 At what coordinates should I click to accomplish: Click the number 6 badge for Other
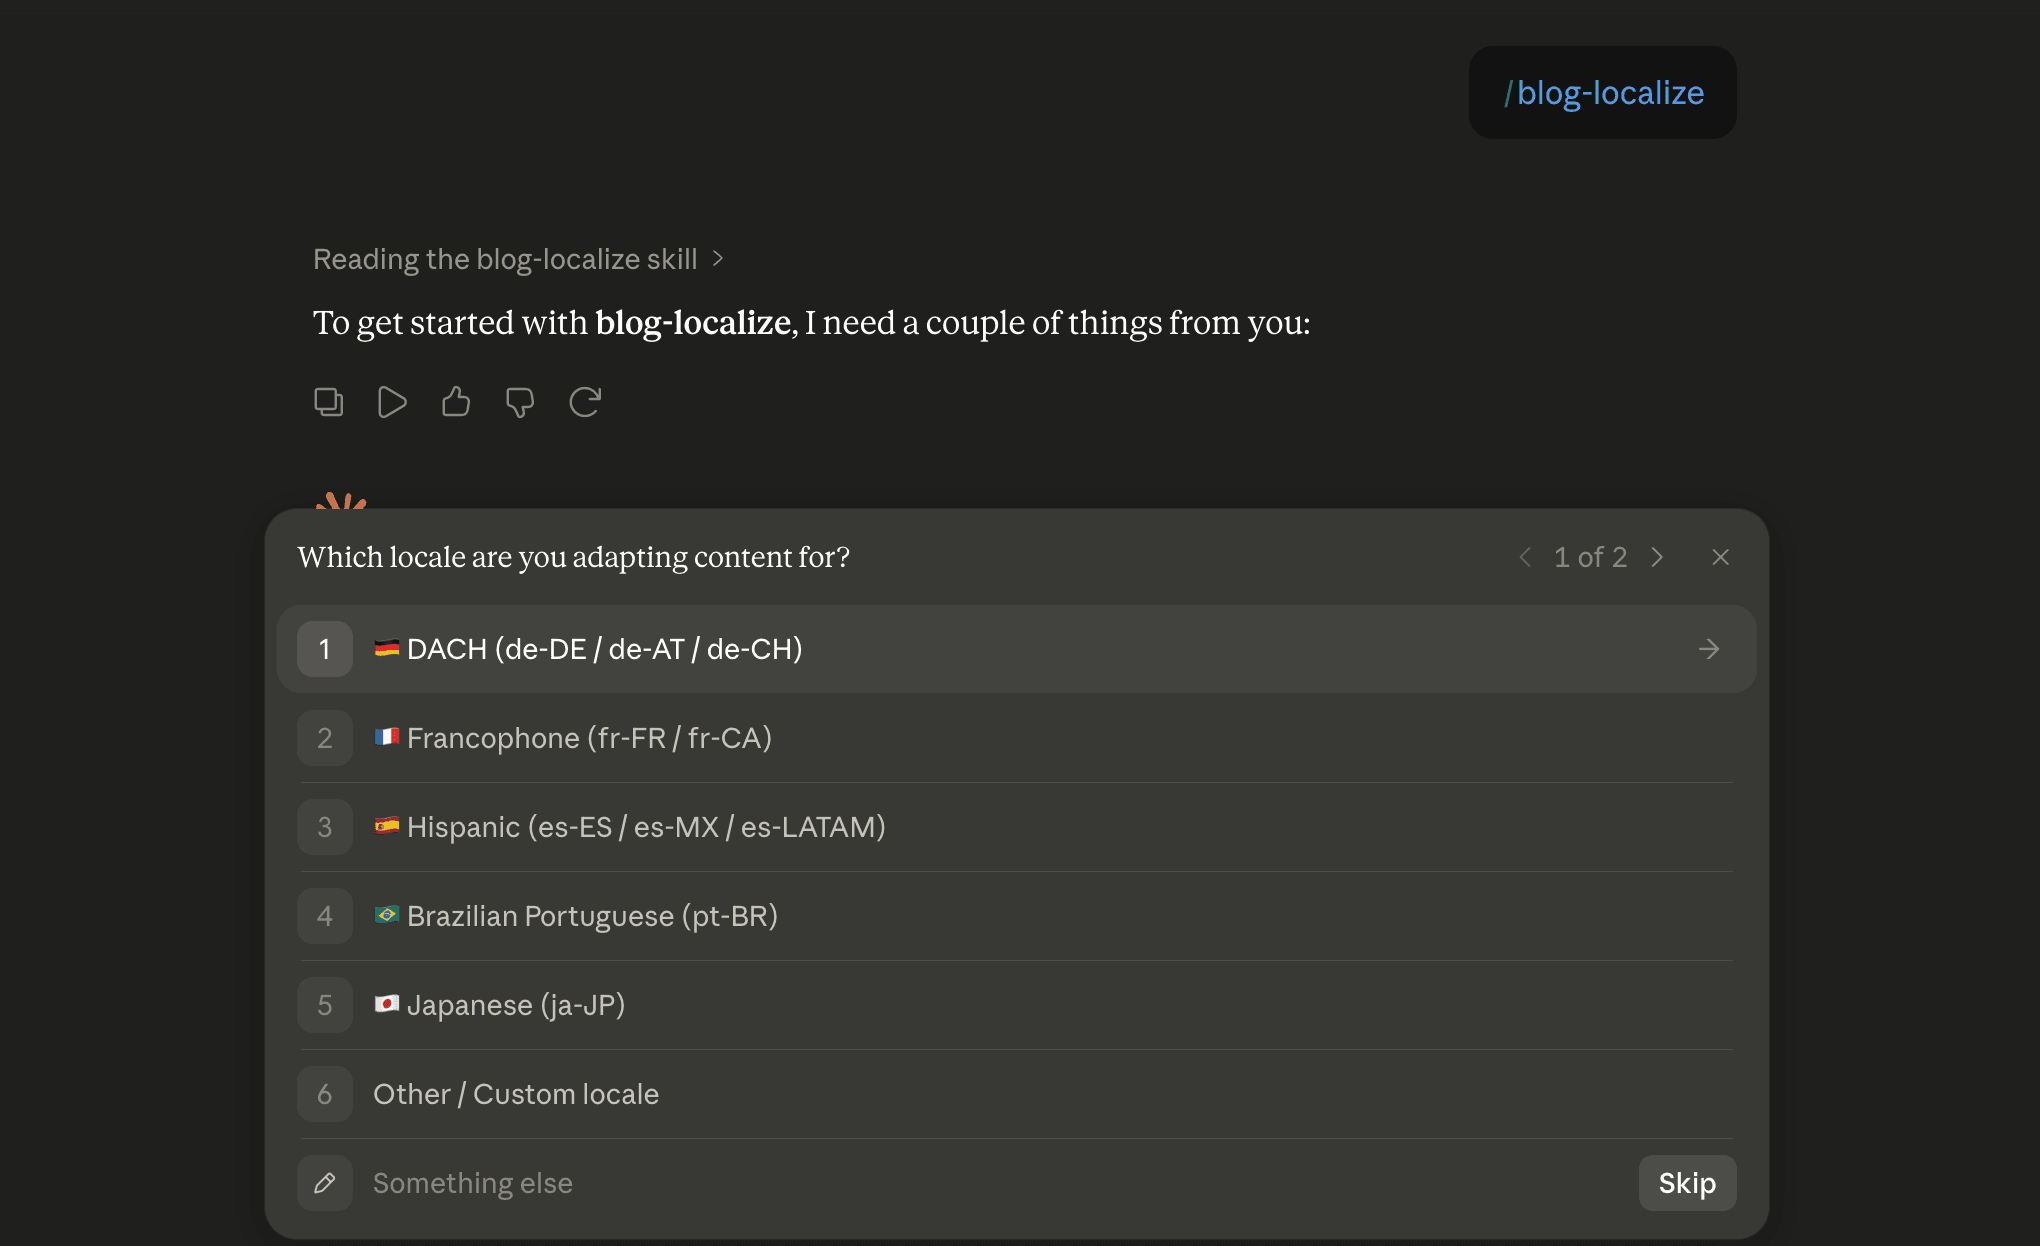coord(325,1094)
